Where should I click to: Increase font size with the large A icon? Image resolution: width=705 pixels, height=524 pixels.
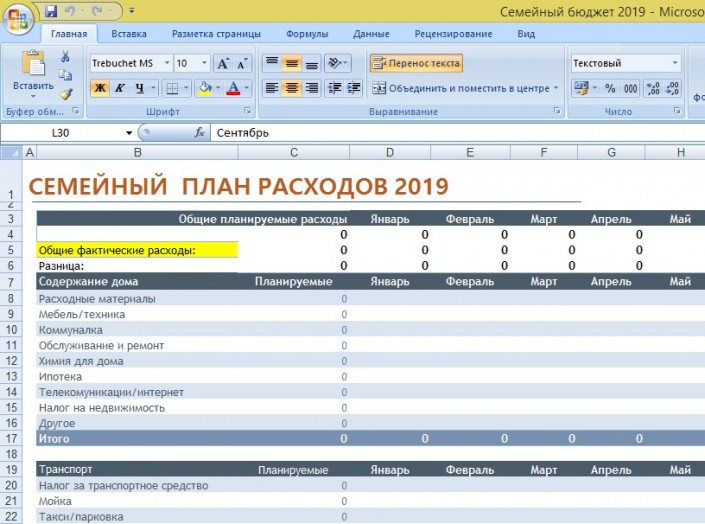point(222,63)
